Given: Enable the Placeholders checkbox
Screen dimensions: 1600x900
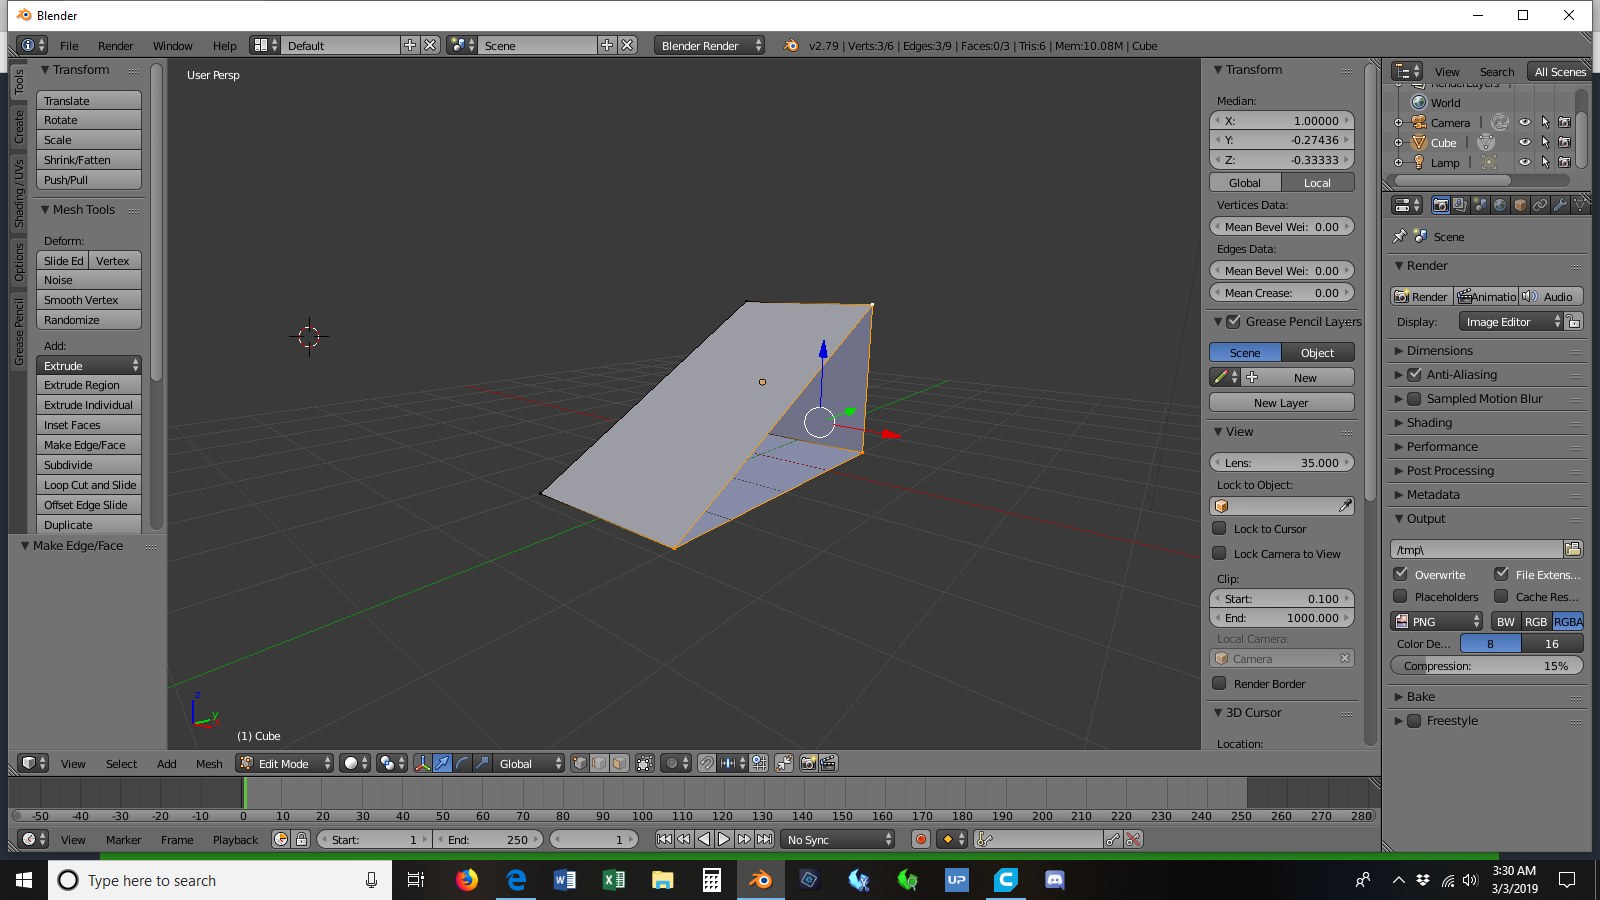Looking at the screenshot, I should (1401, 596).
